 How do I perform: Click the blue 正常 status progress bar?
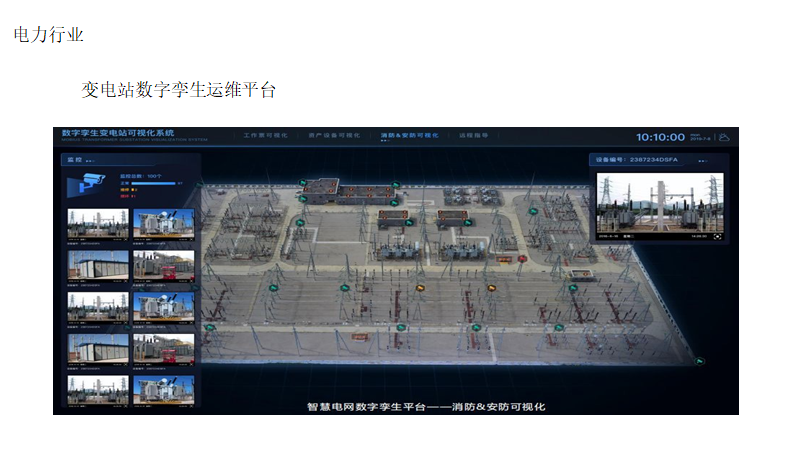[x=147, y=183]
